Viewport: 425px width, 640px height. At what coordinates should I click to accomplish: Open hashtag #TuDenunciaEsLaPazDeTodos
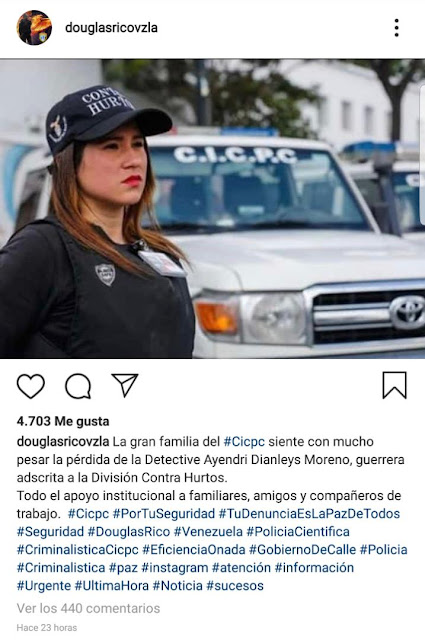pos(309,513)
